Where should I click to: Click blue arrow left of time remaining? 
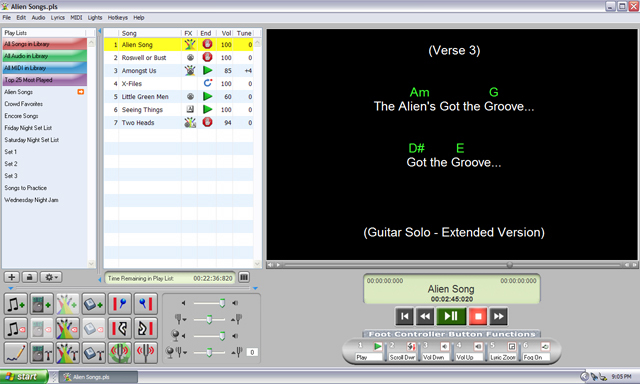(x=100, y=280)
